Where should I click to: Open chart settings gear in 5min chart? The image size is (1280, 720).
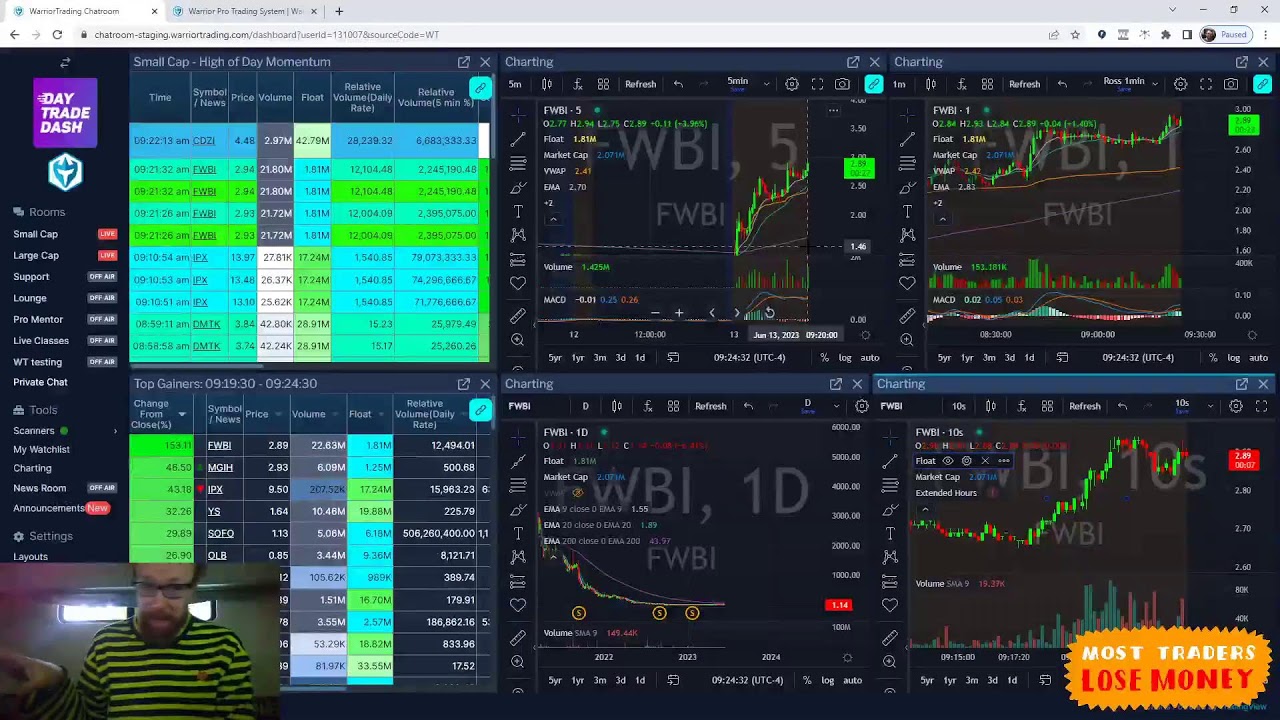coord(792,84)
